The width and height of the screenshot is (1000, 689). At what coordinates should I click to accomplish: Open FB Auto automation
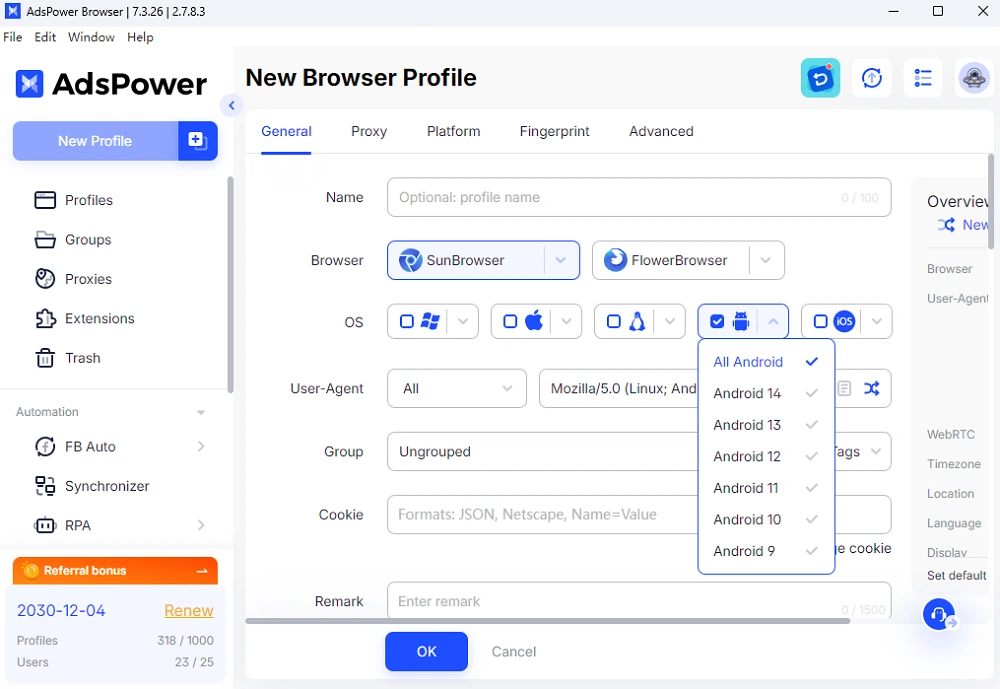click(90, 447)
